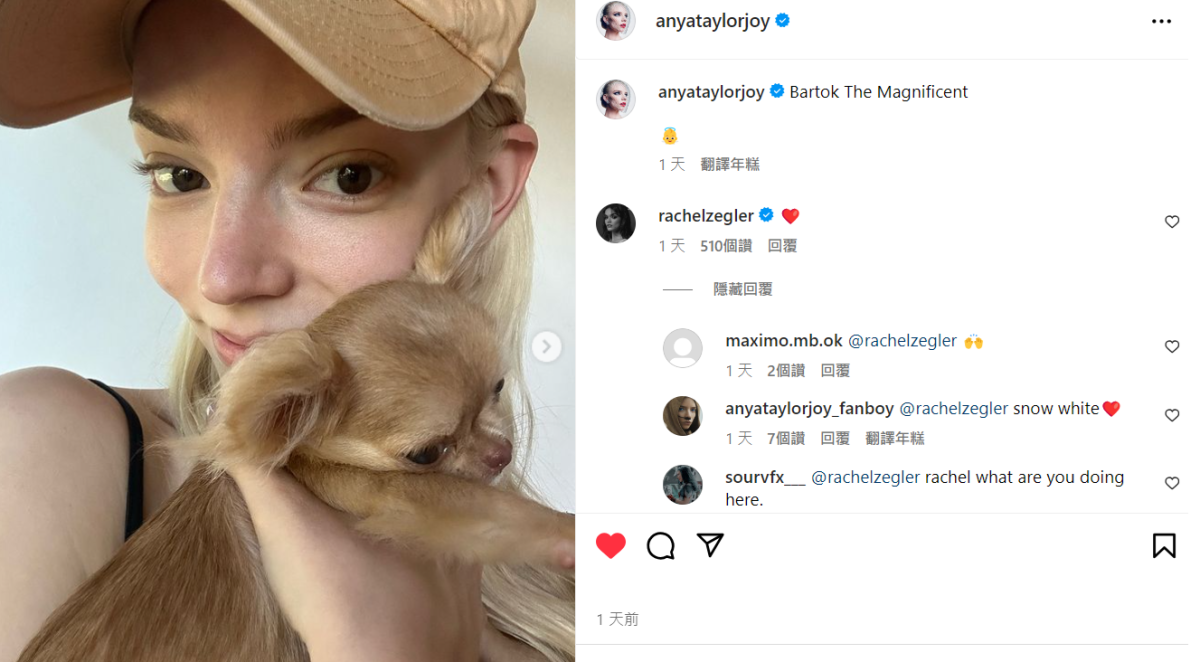Click the share paper-plane icon

710,545
